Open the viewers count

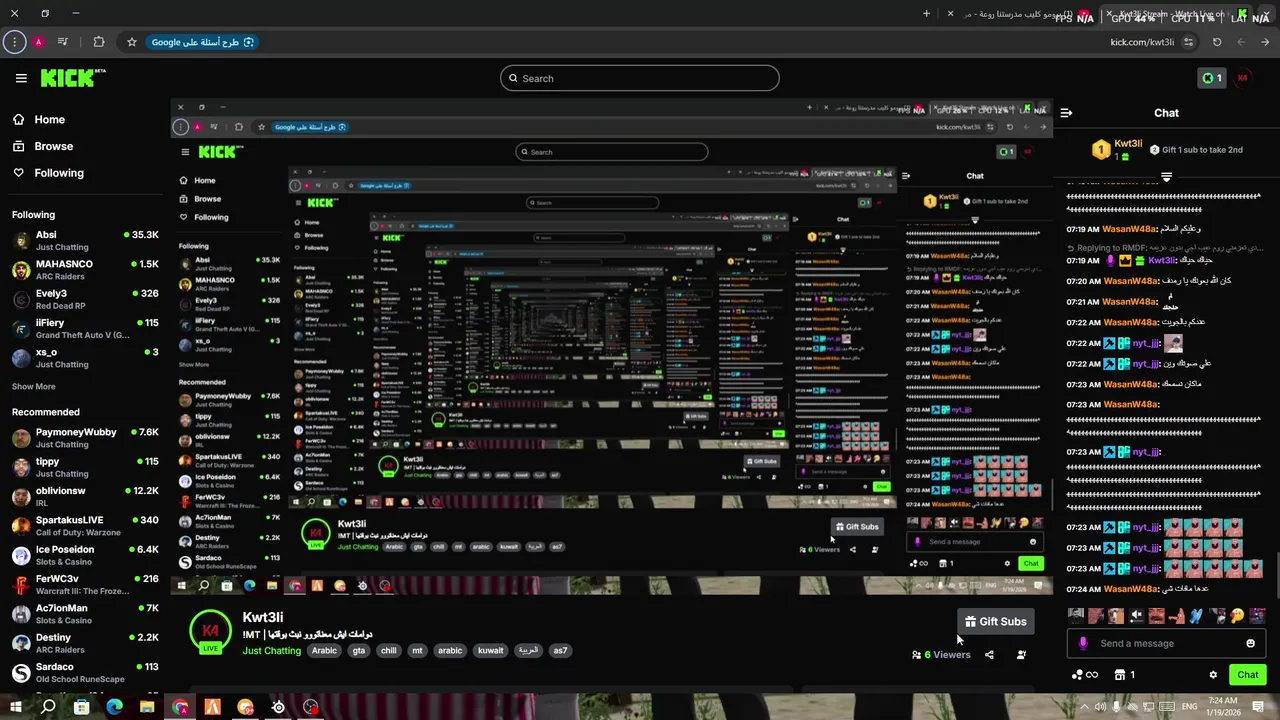[941, 655]
